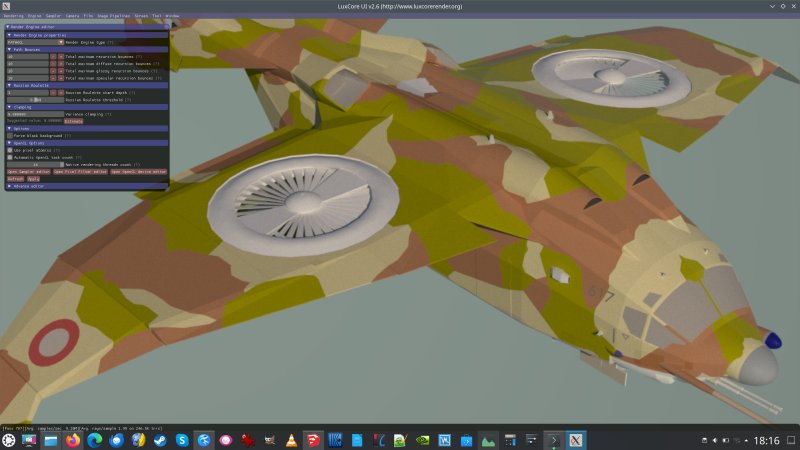The height and width of the screenshot is (450, 800).
Task: Launch Microsoft Edge from the taskbar
Action: 94,440
